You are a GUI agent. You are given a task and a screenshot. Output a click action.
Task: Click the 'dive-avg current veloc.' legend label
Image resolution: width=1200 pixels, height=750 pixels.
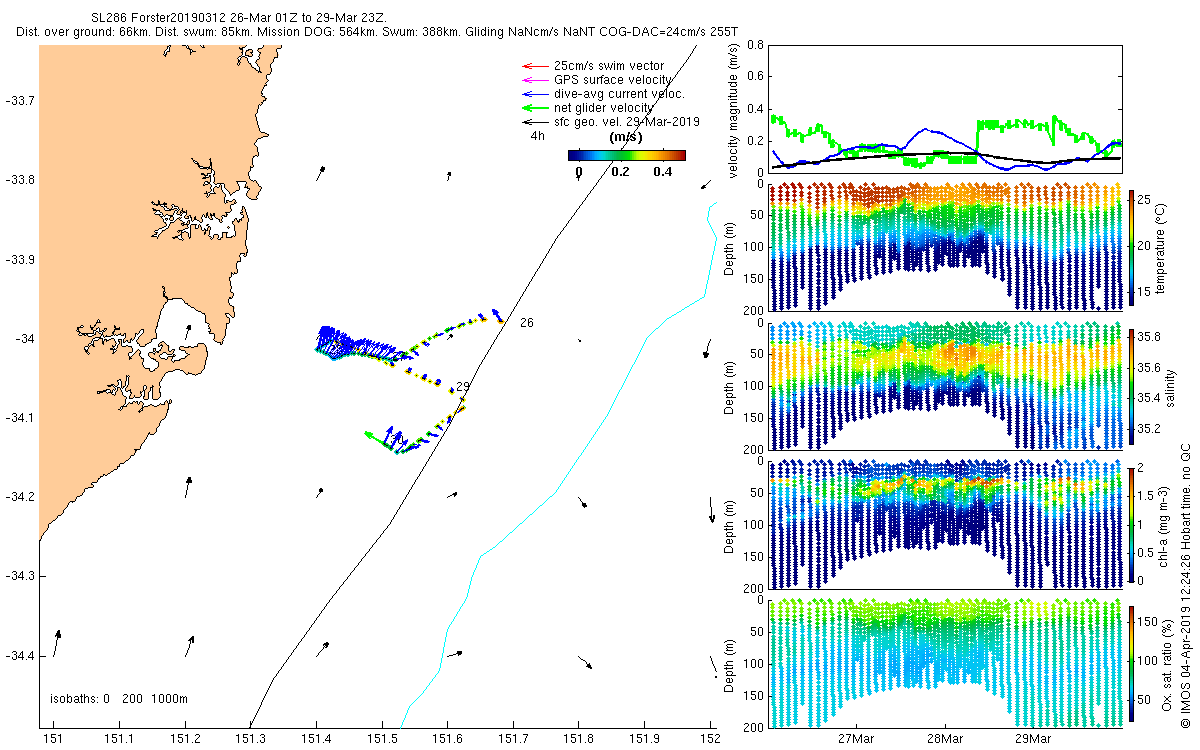click(619, 94)
